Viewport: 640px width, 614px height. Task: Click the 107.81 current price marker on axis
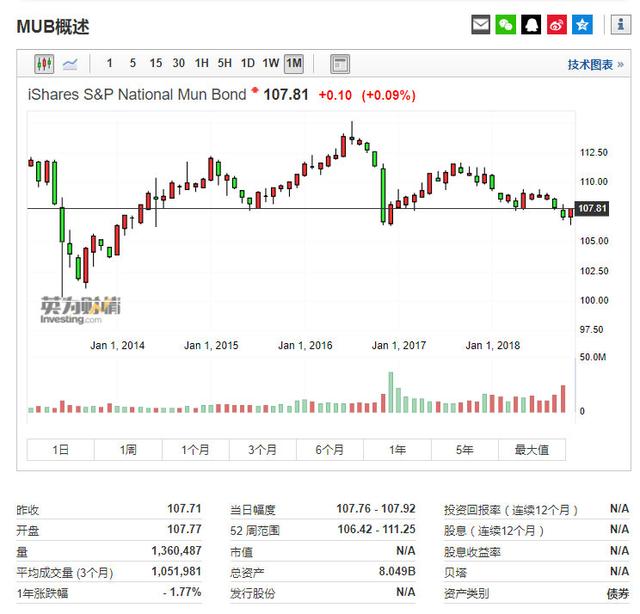[592, 209]
